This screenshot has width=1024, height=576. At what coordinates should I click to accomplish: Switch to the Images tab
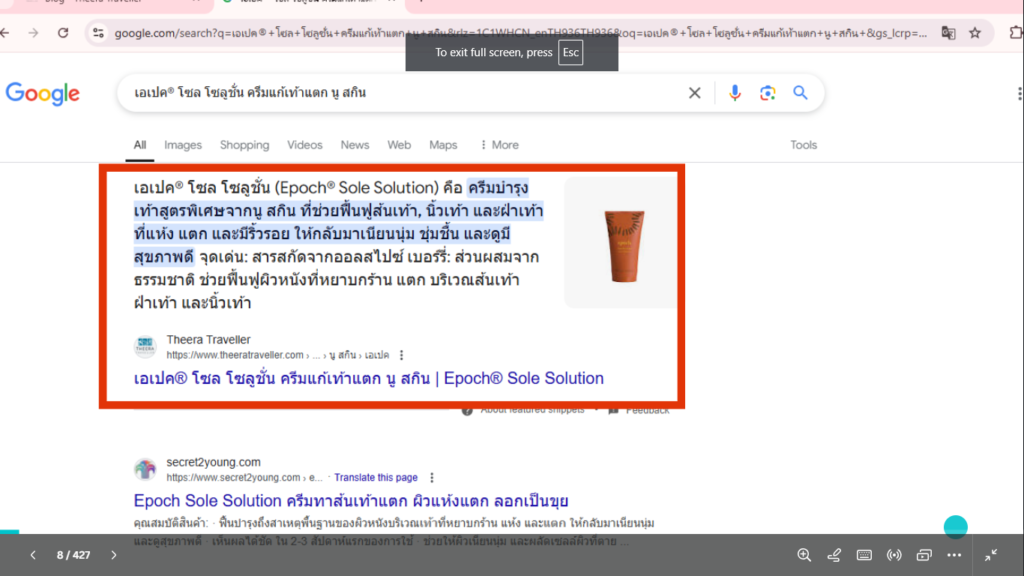click(x=183, y=145)
